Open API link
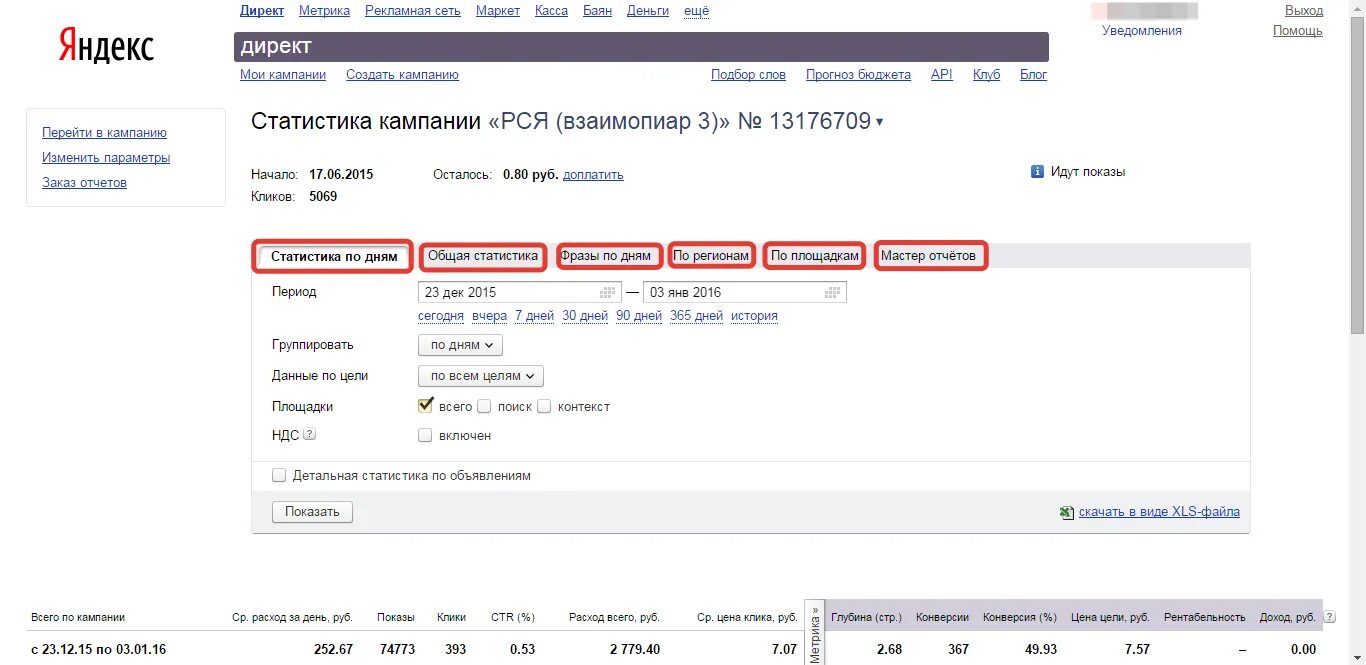Screen dimensions: 1366x665 pyautogui.click(x=942, y=75)
